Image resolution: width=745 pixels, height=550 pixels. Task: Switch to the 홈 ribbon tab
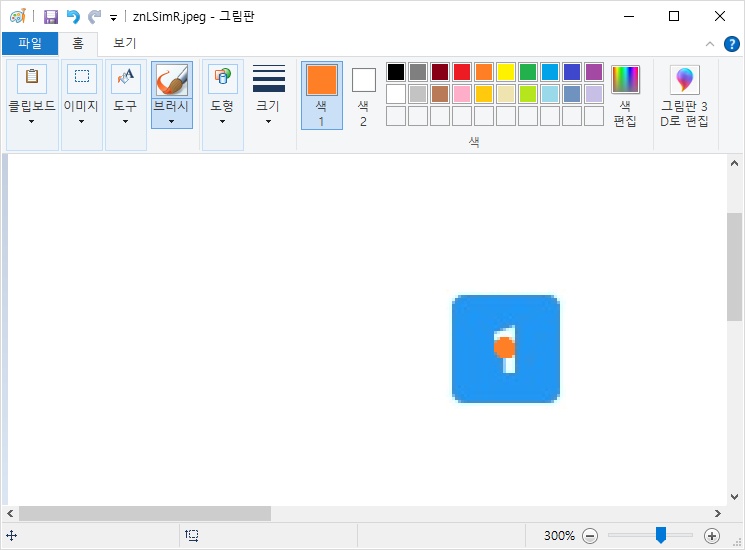point(78,43)
